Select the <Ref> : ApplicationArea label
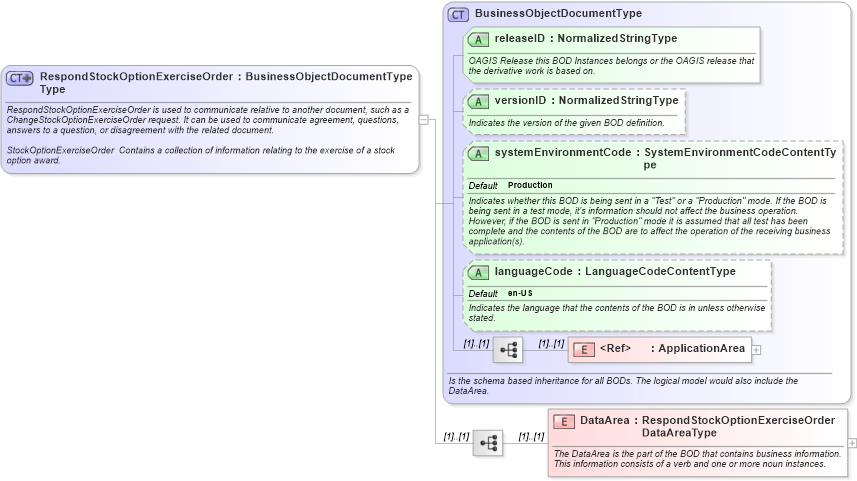 pyautogui.click(x=672, y=348)
